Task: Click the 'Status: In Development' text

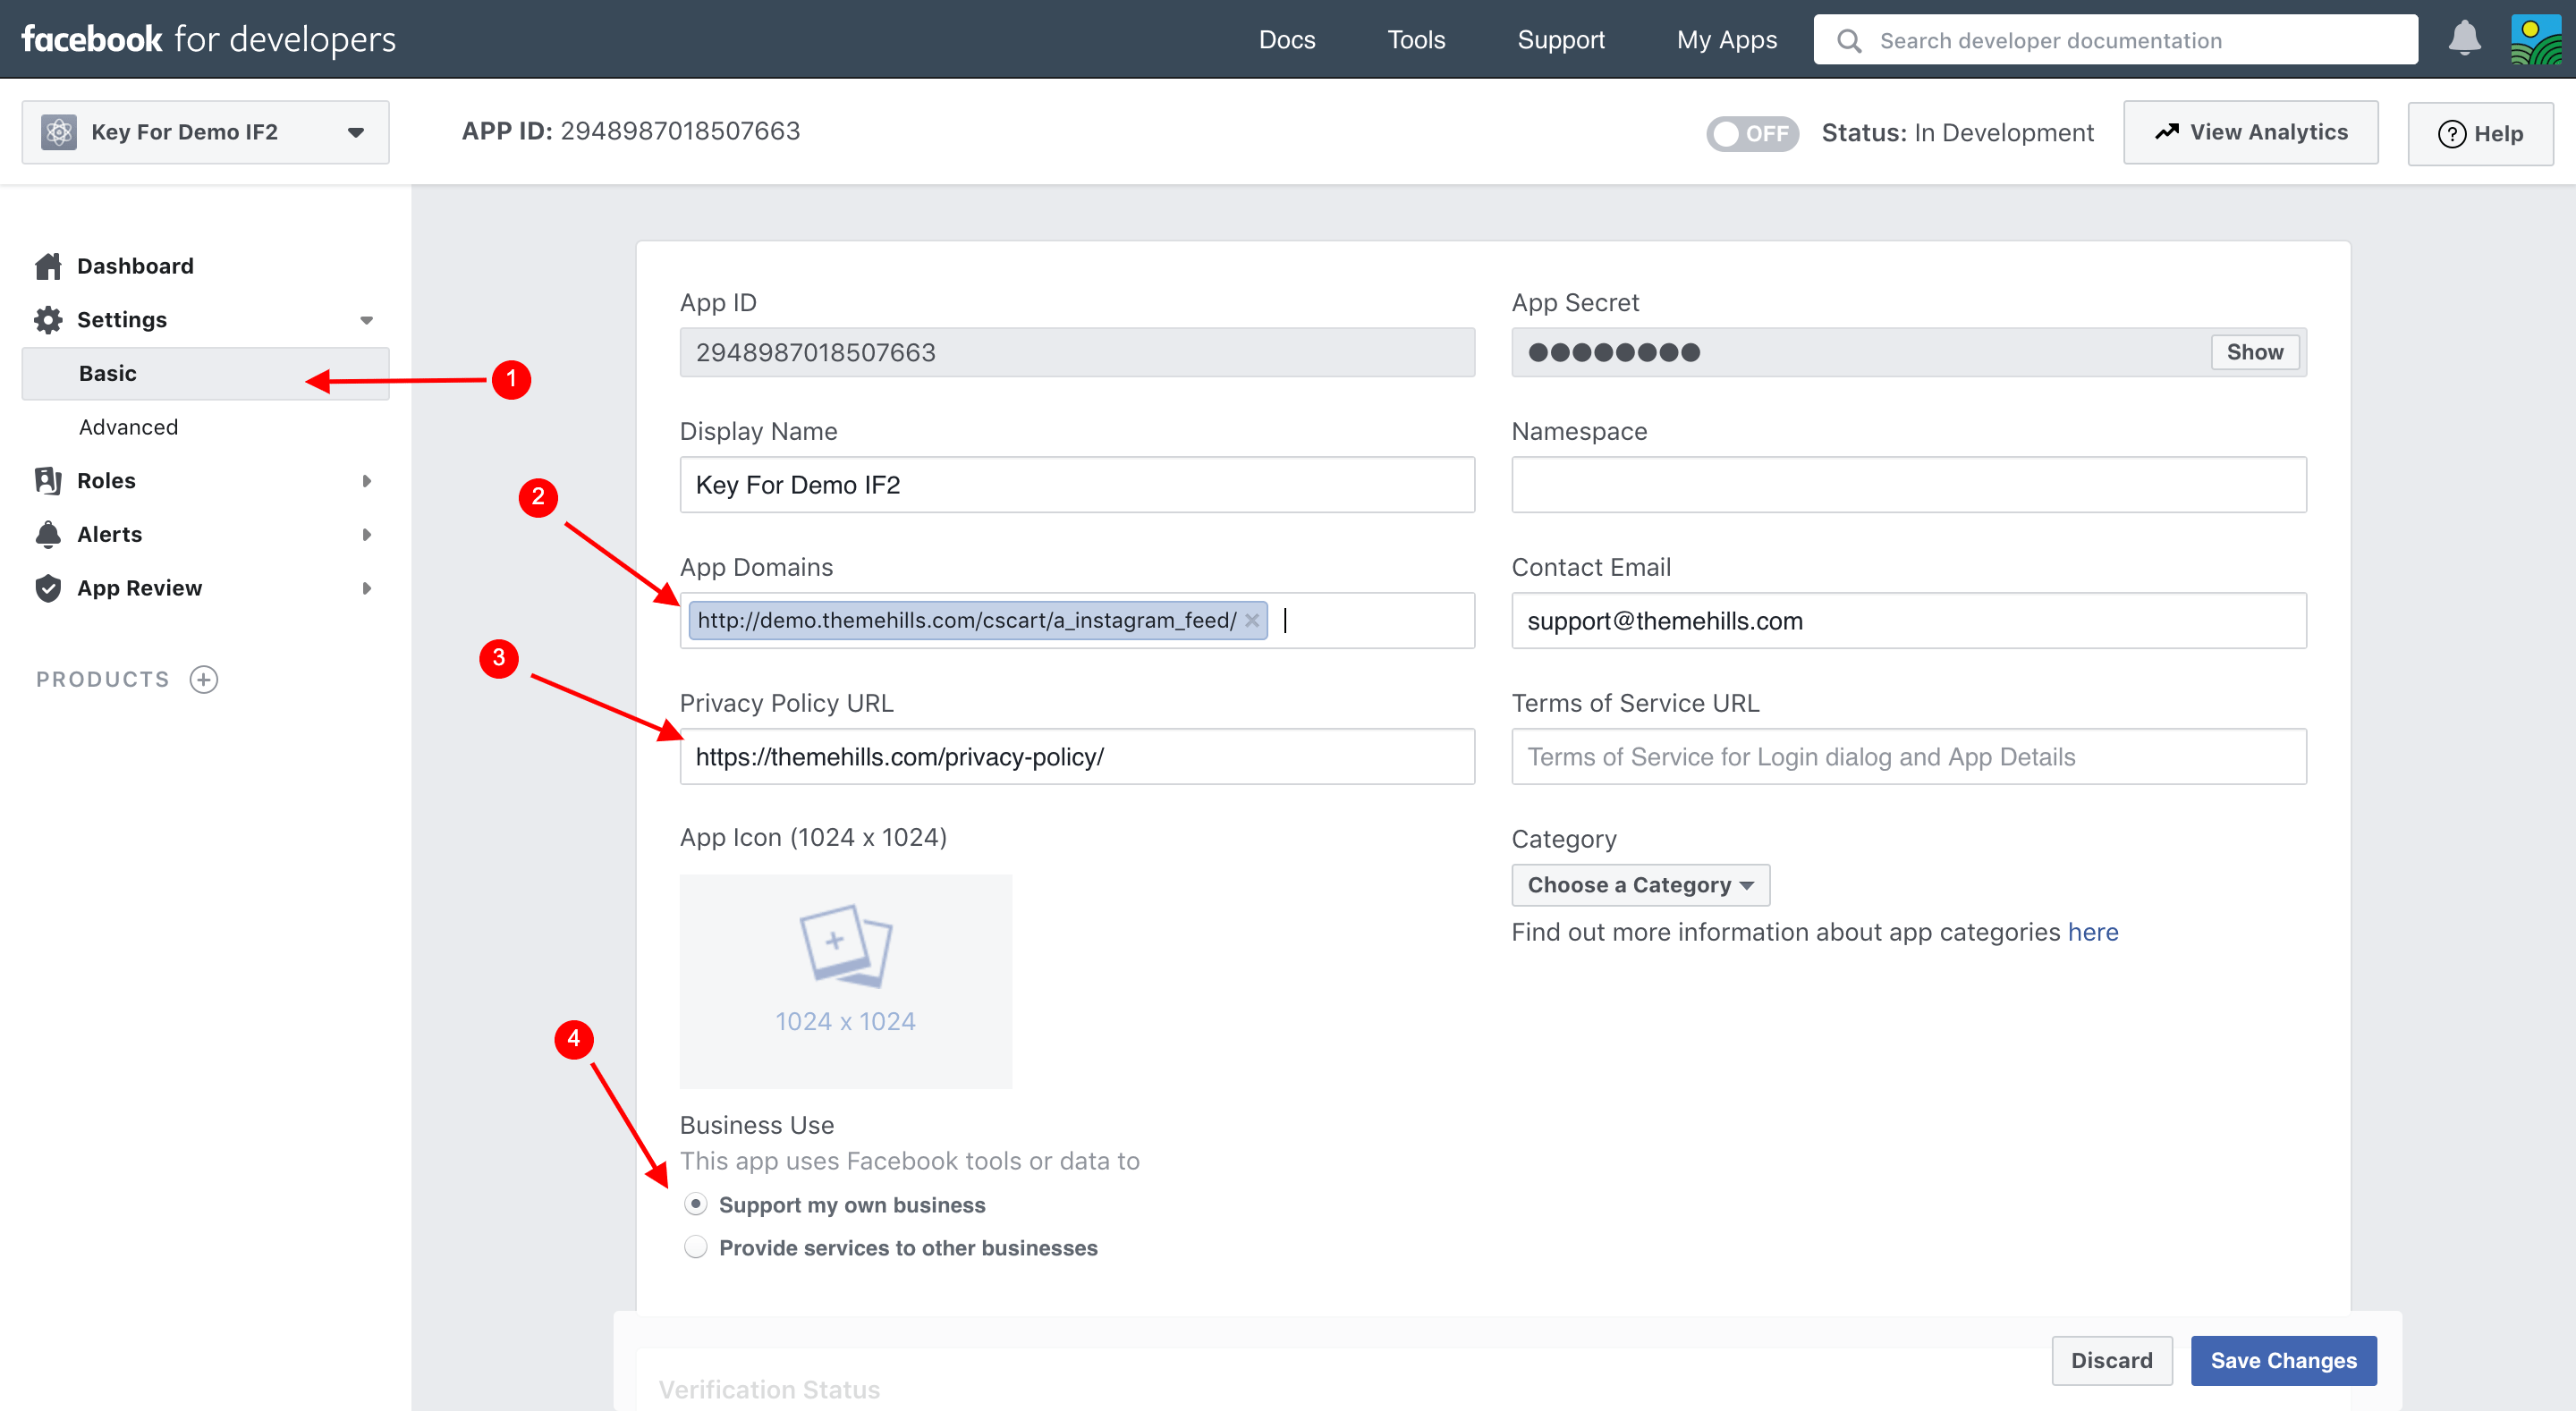Action: coord(1957,133)
